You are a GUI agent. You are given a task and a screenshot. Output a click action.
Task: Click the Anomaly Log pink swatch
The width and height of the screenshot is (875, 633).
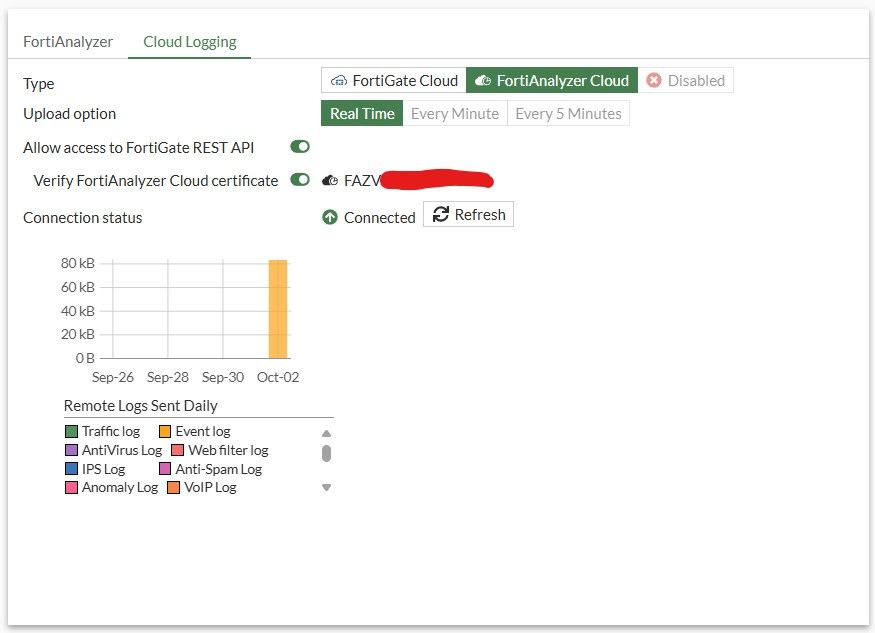click(71, 488)
